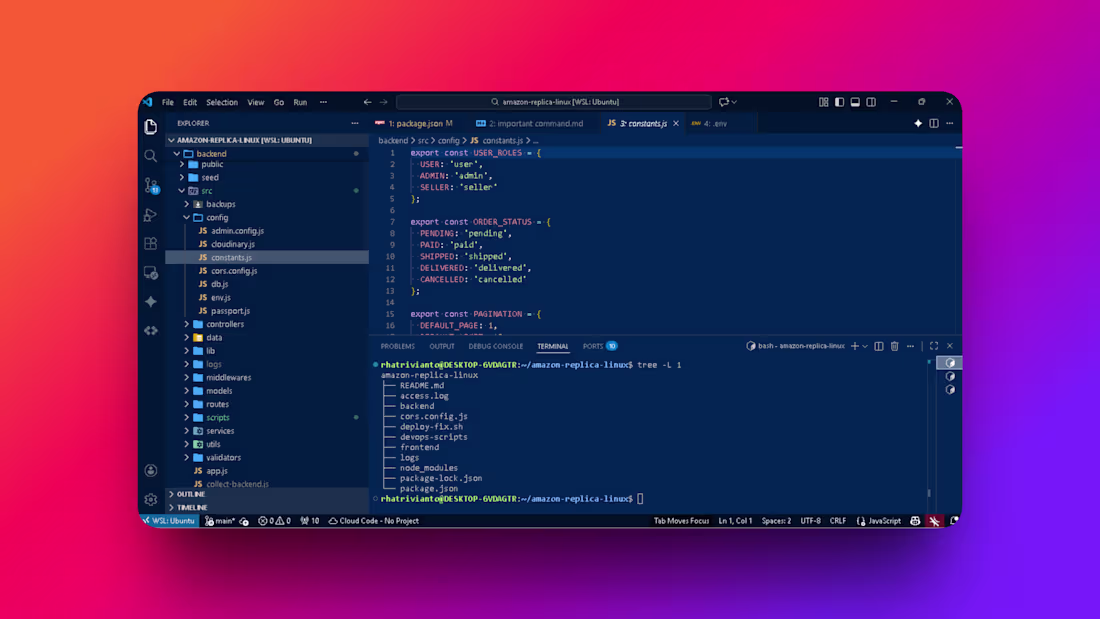This screenshot has width=1100, height=619.
Task: Click WSL: Ubuntu remote indicator
Action: click(169, 521)
